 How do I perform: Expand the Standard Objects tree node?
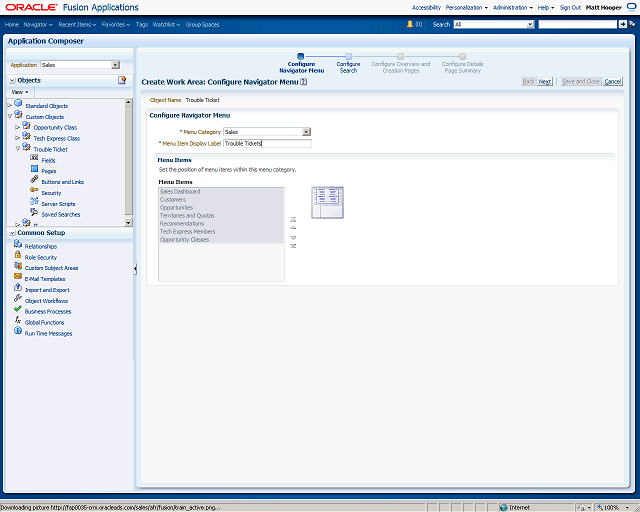[10, 105]
